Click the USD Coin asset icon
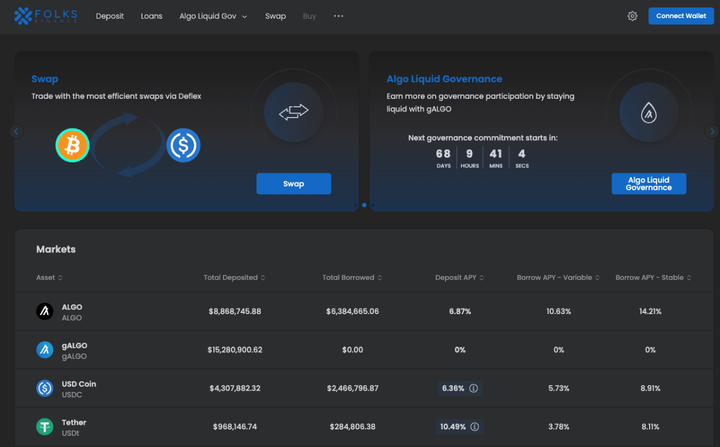This screenshot has height=447, width=720. (x=45, y=388)
